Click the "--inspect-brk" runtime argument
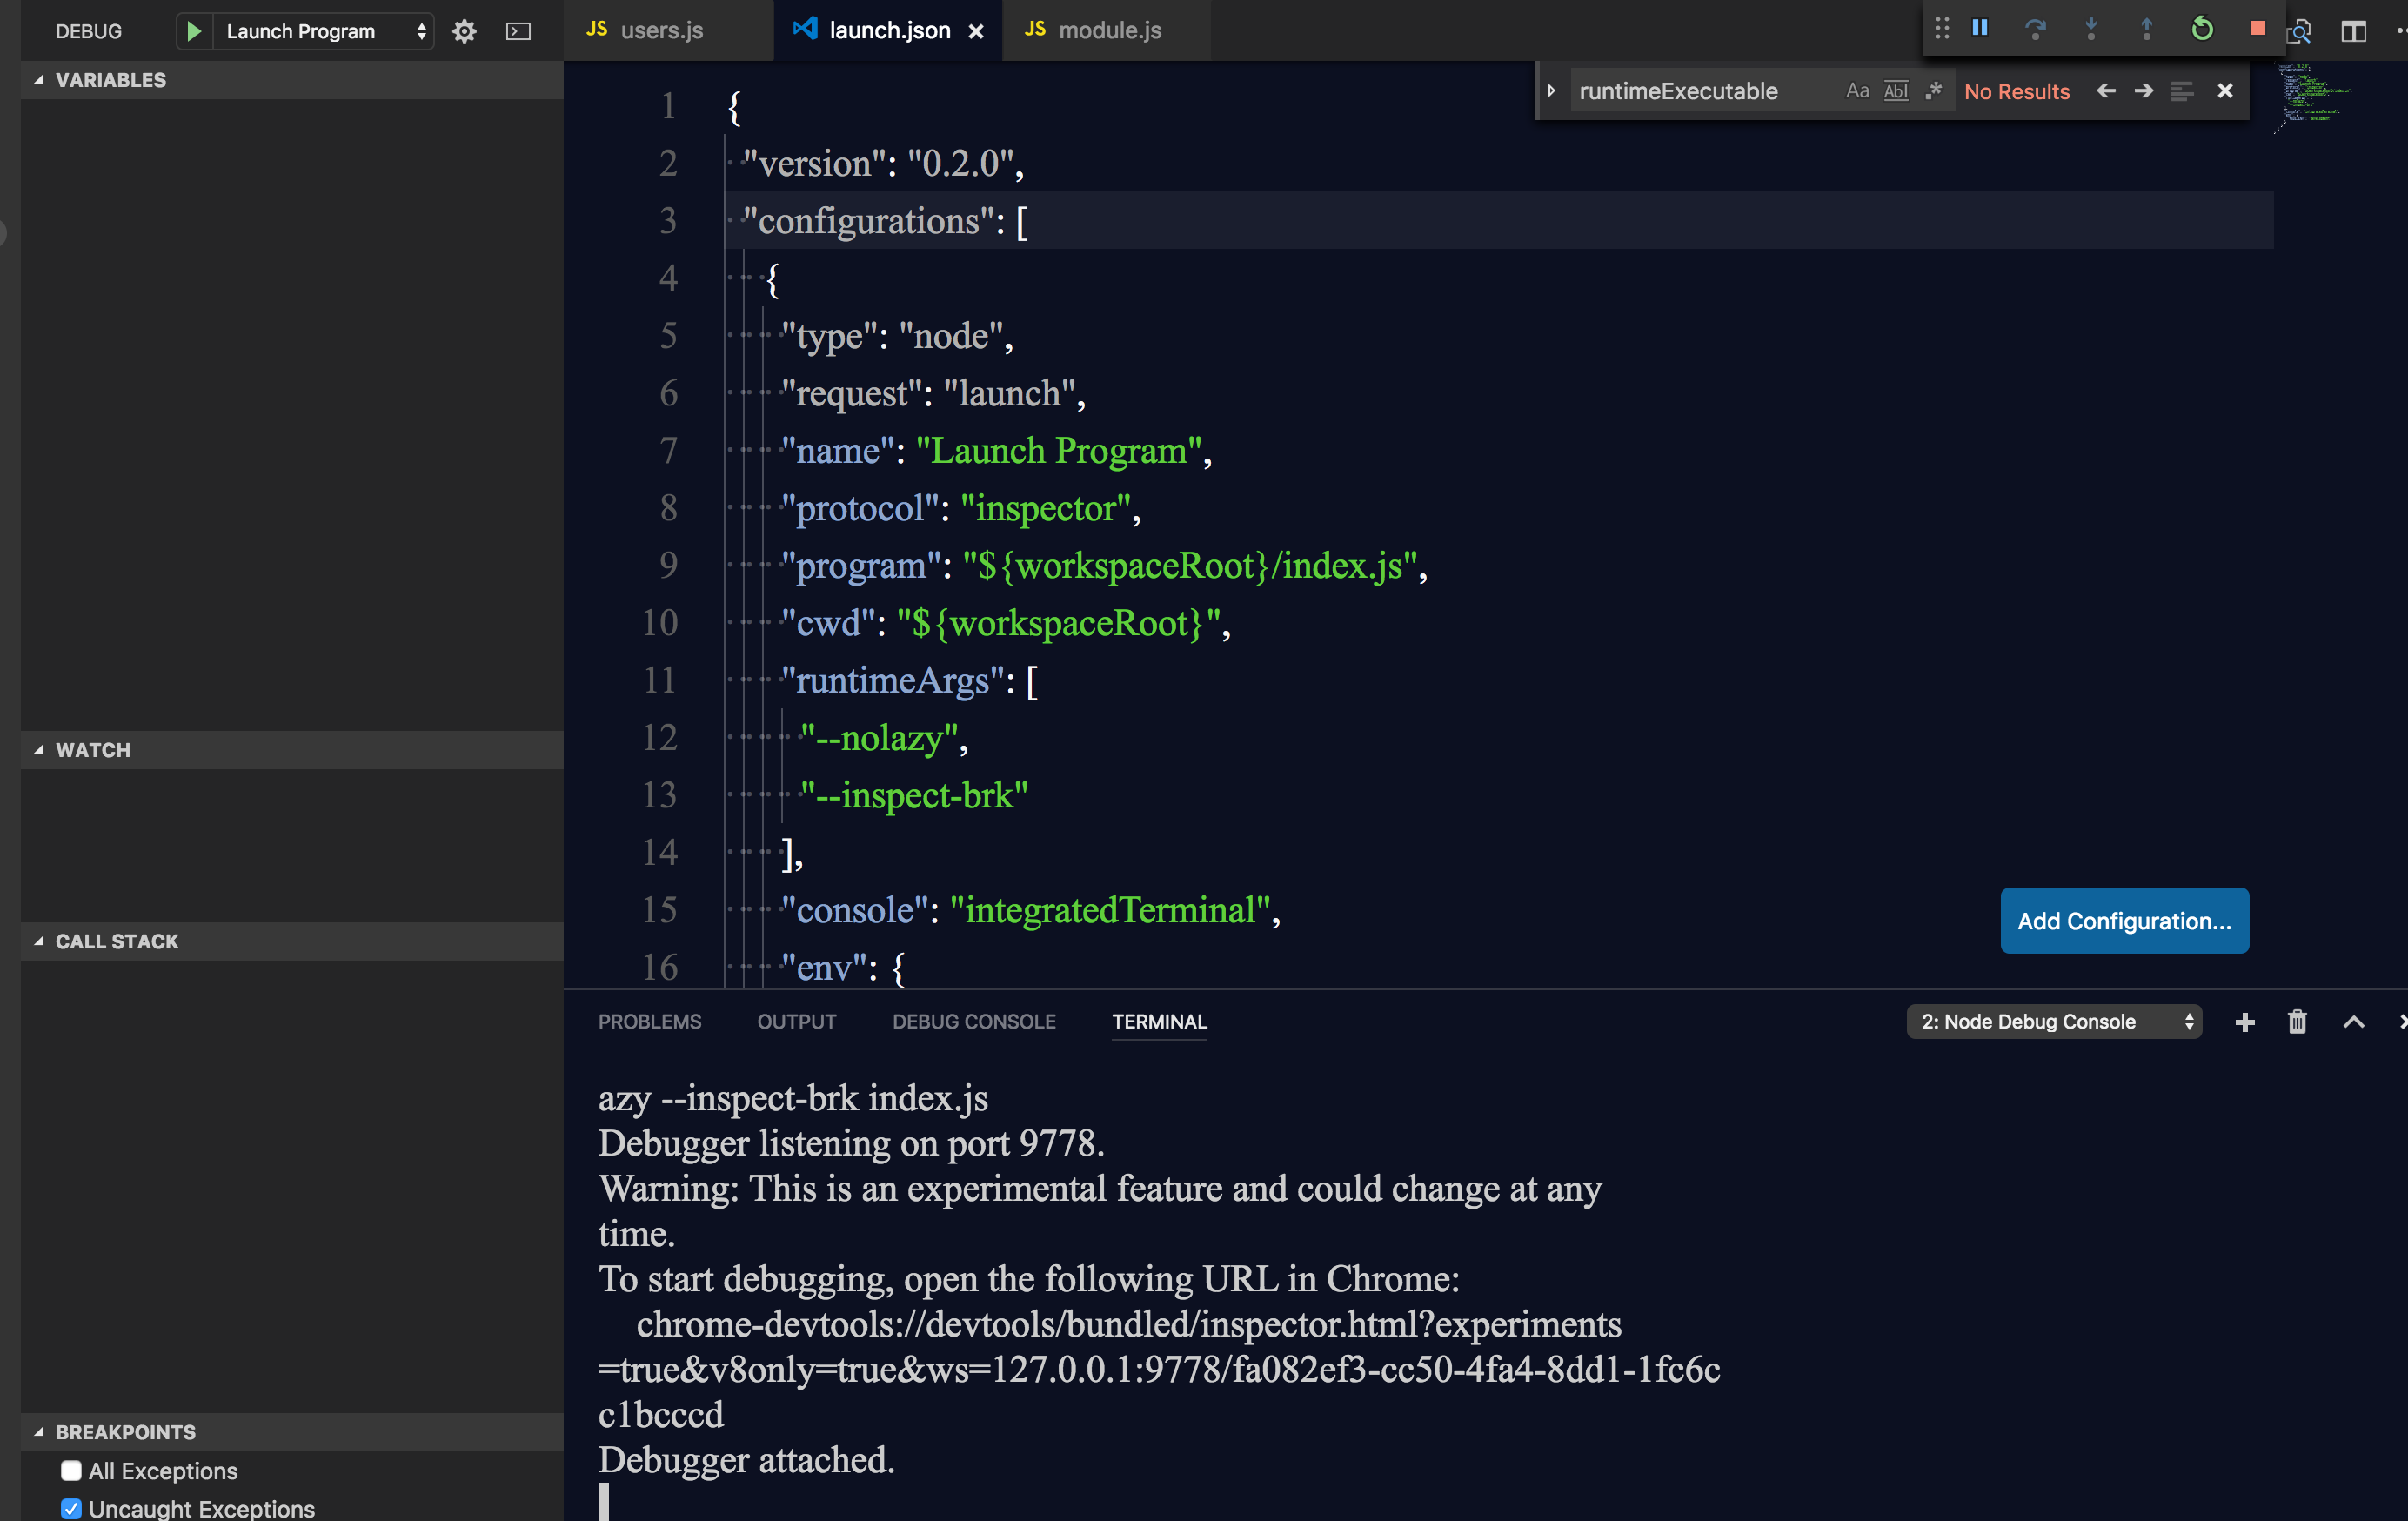 pos(914,795)
